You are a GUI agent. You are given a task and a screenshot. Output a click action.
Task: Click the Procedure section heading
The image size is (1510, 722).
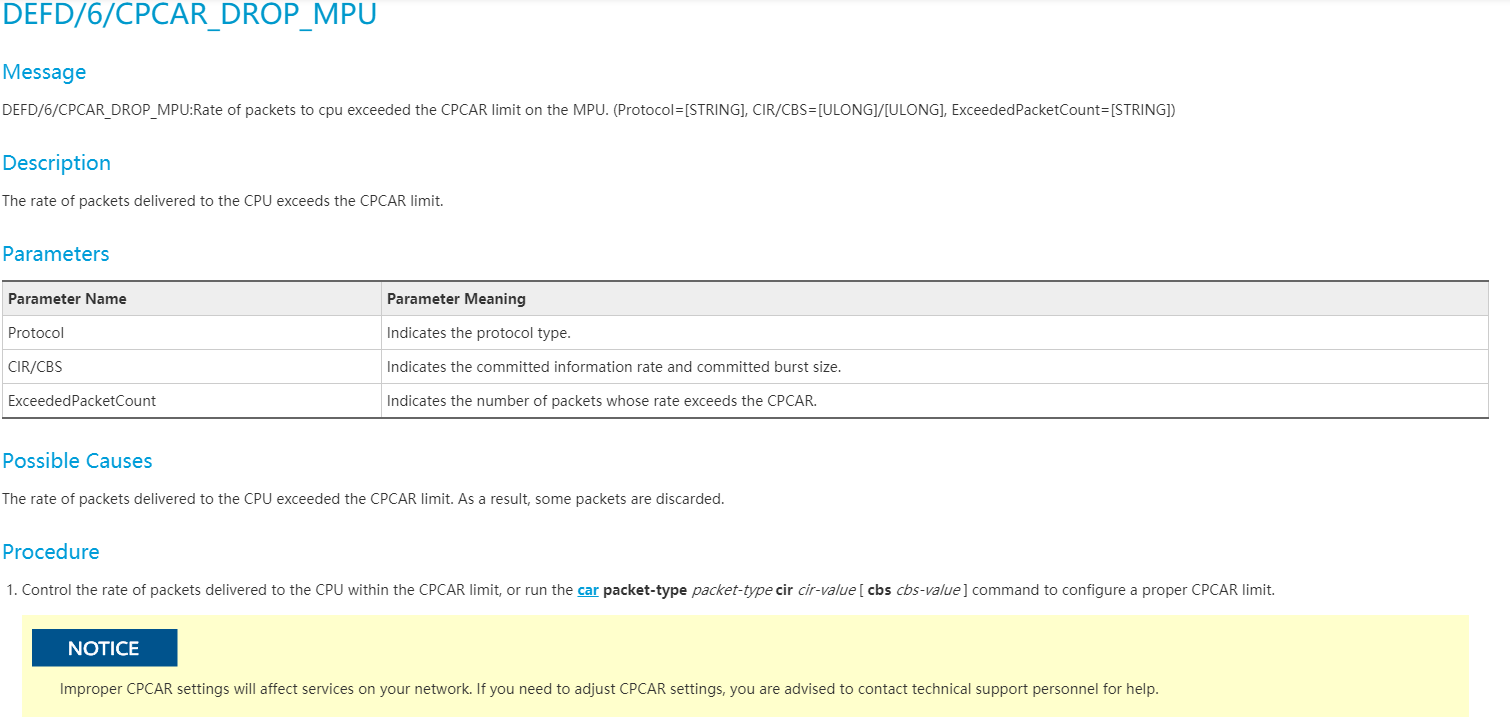(x=51, y=552)
